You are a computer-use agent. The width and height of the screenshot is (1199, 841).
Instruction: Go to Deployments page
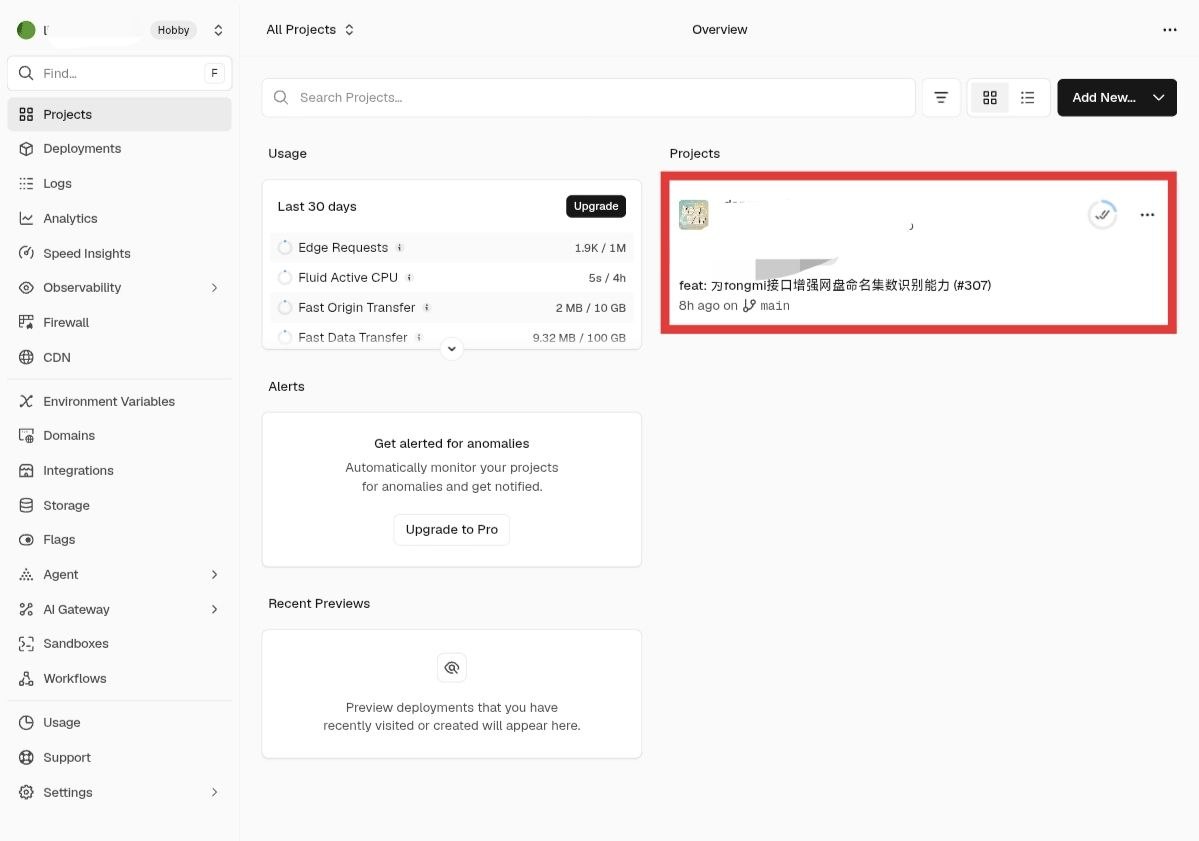tap(119, 148)
